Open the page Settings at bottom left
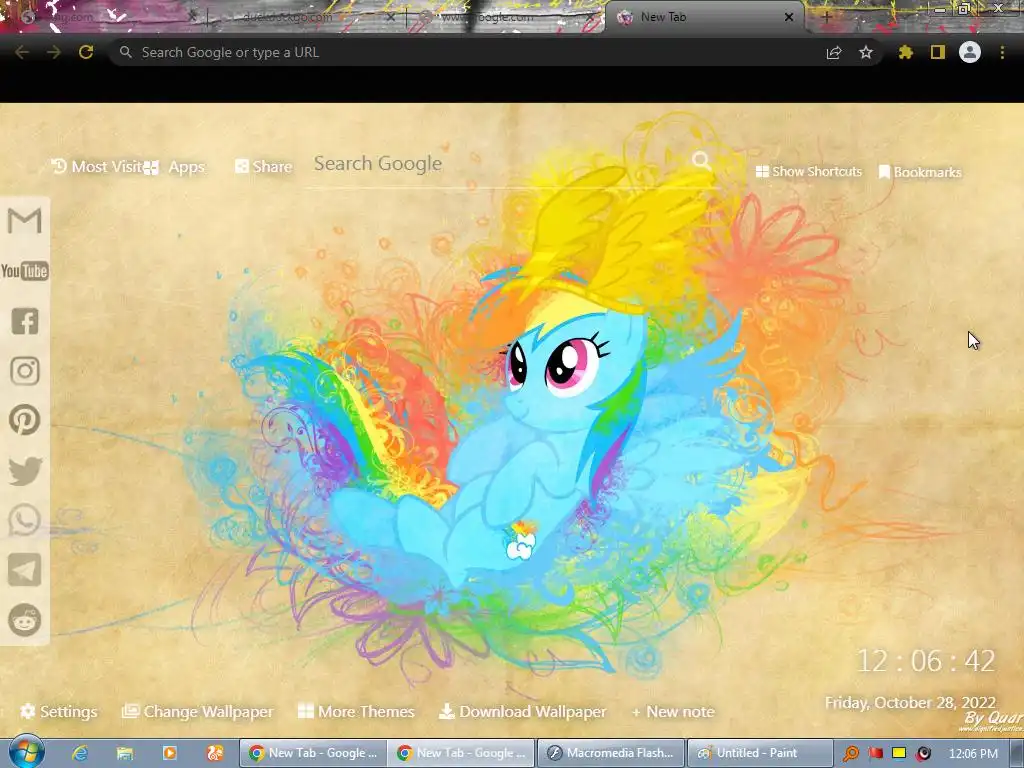The image size is (1024, 768). tap(59, 711)
